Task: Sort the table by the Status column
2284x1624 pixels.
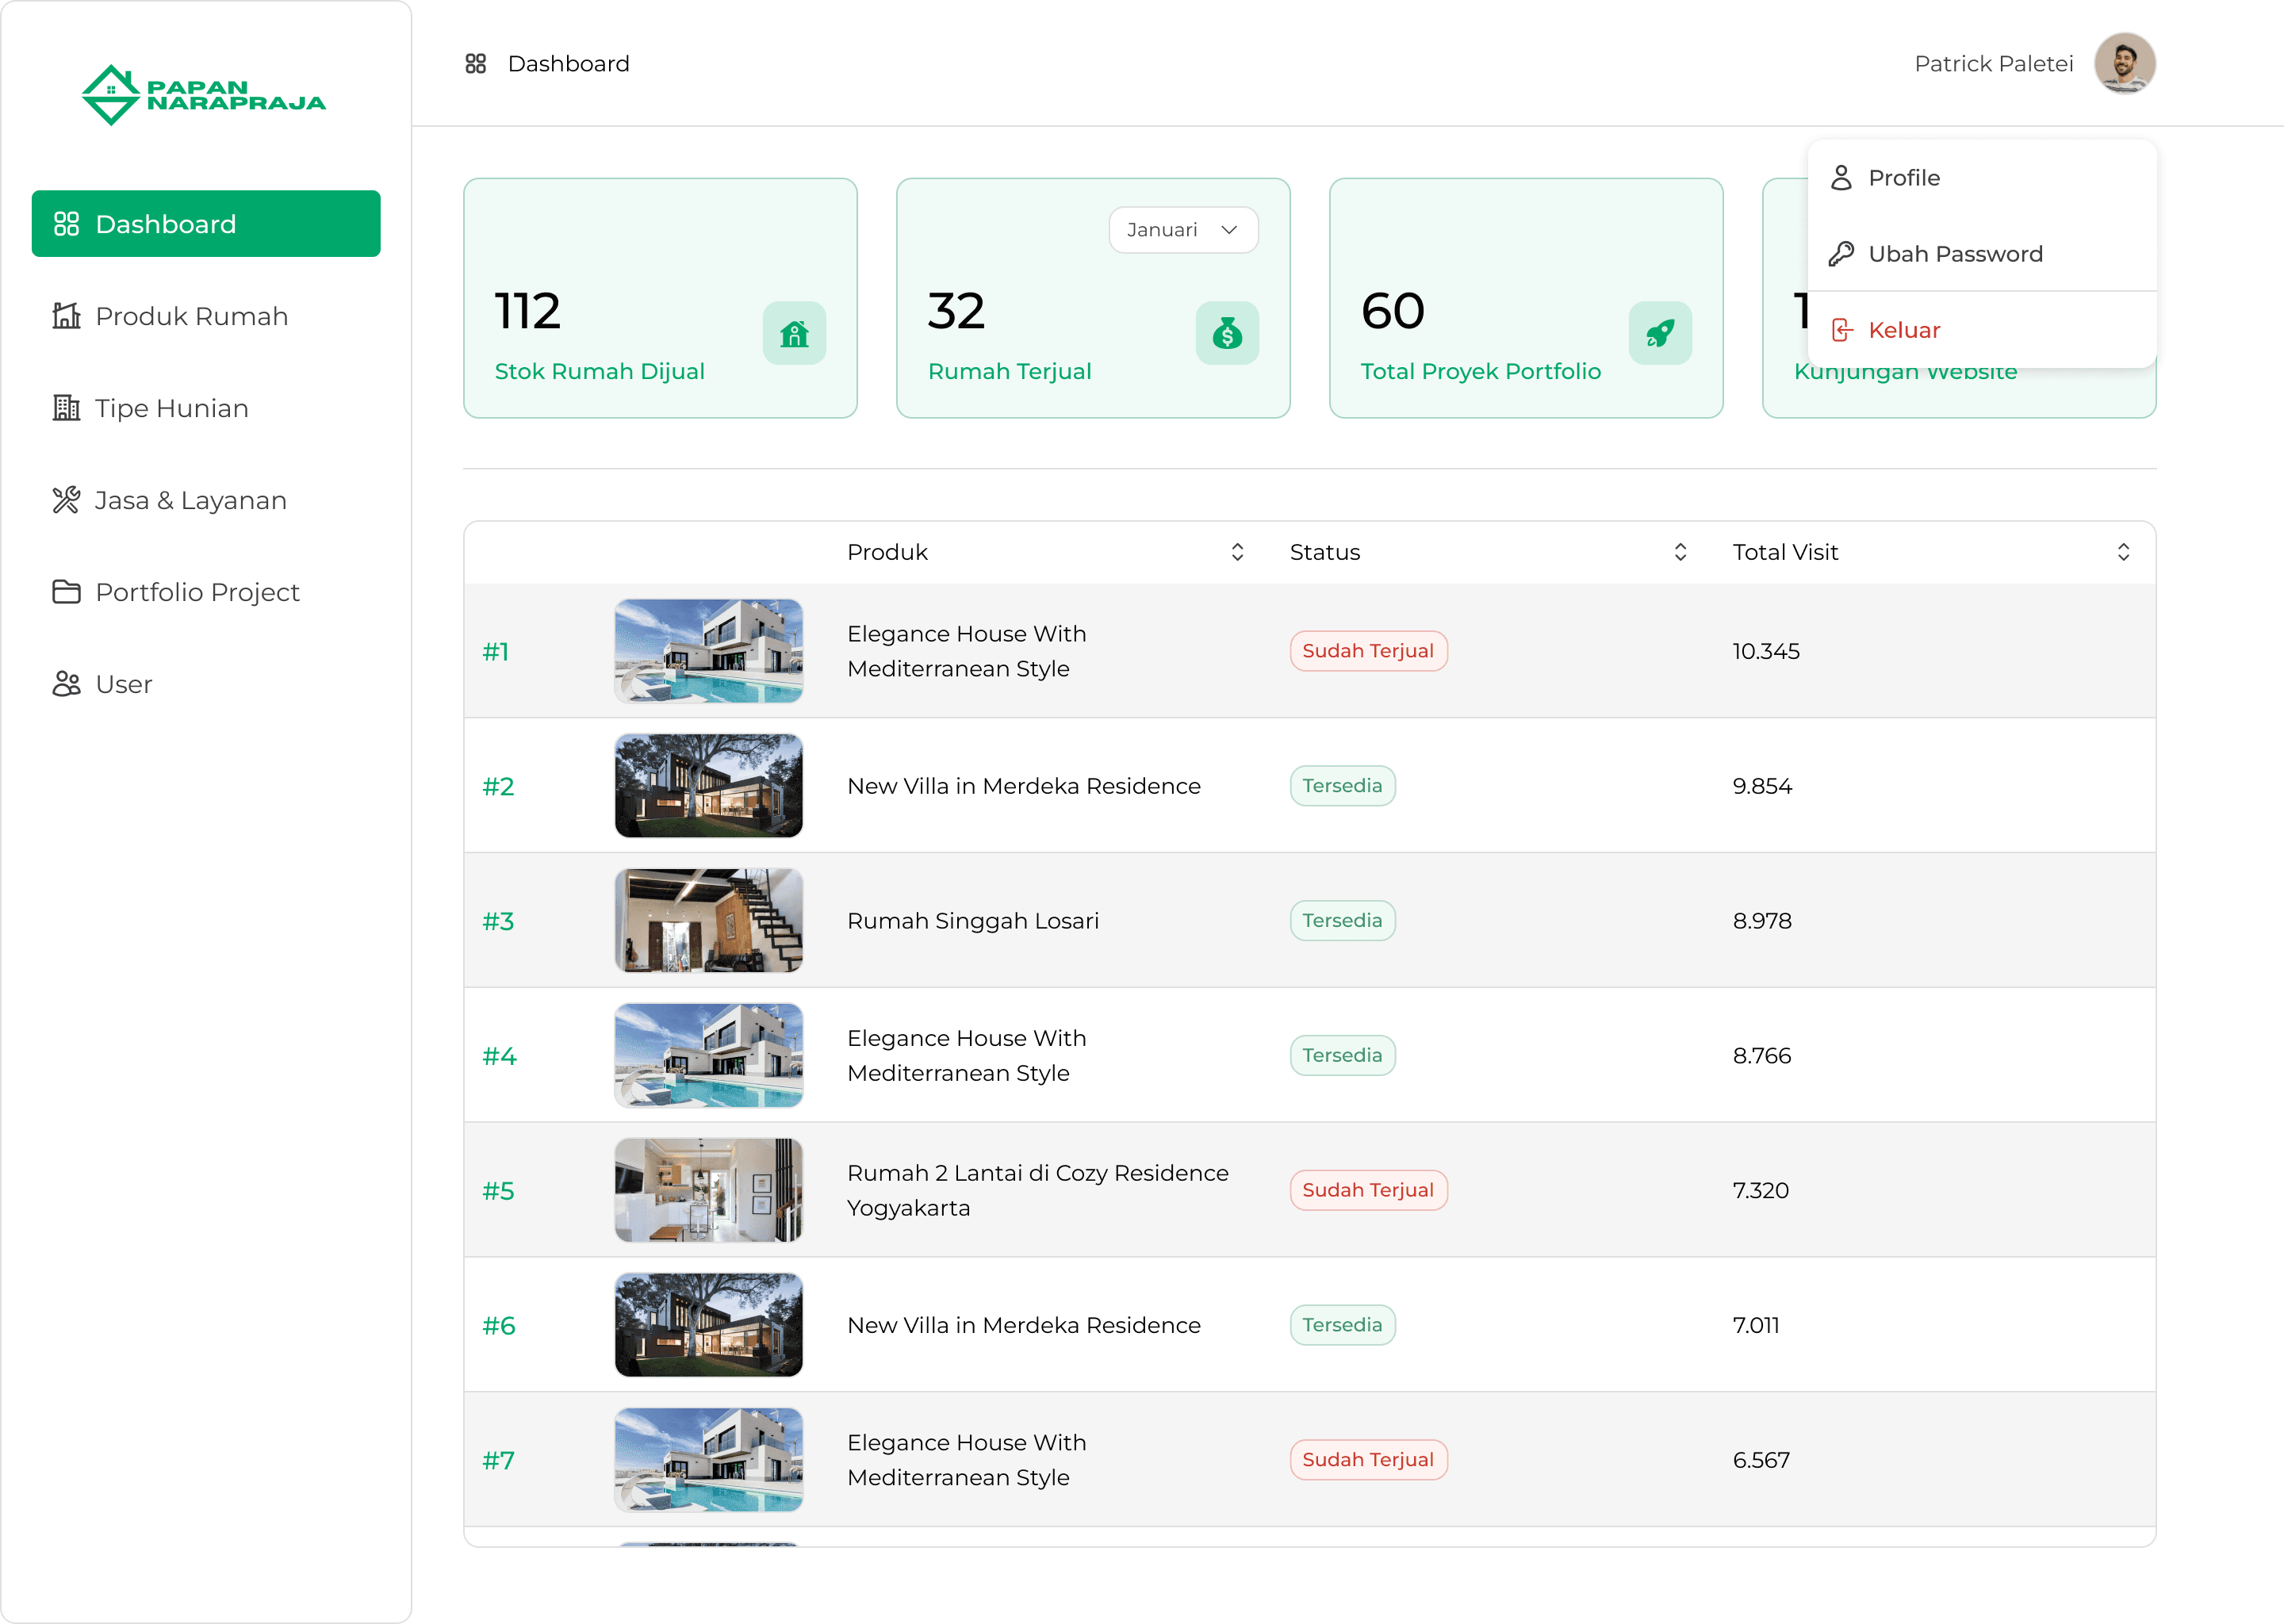Action: 1680,552
